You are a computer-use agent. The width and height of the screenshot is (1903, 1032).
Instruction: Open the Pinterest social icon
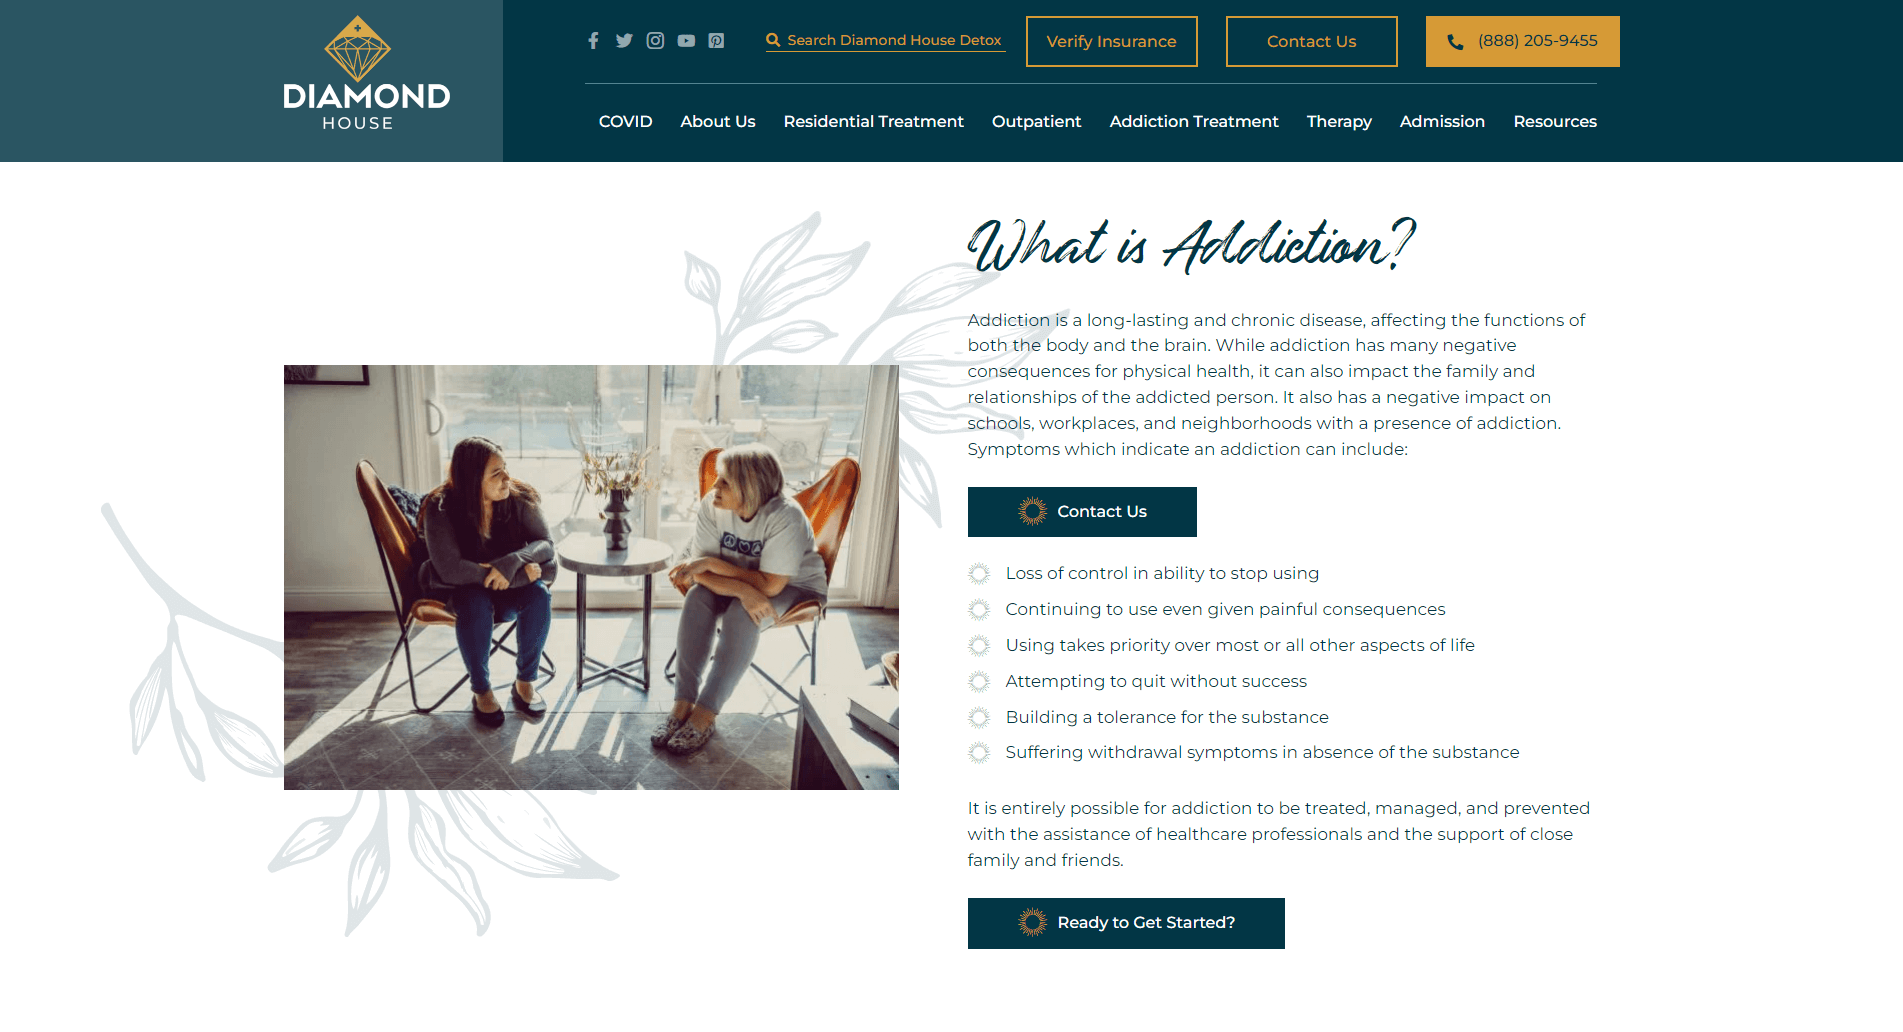(x=716, y=41)
